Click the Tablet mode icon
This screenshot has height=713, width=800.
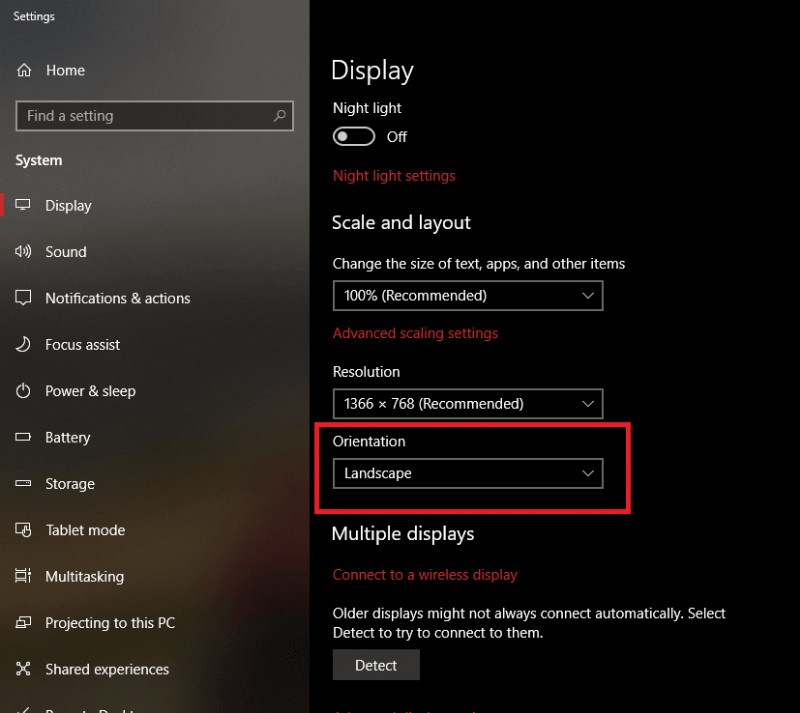pyautogui.click(x=23, y=530)
